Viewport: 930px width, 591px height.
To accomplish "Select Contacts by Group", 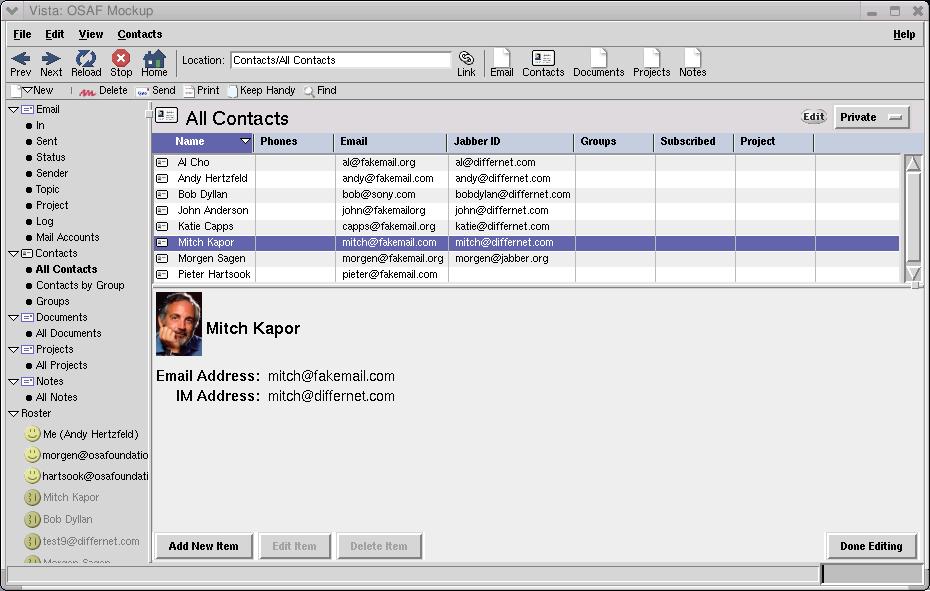I will click(80, 285).
